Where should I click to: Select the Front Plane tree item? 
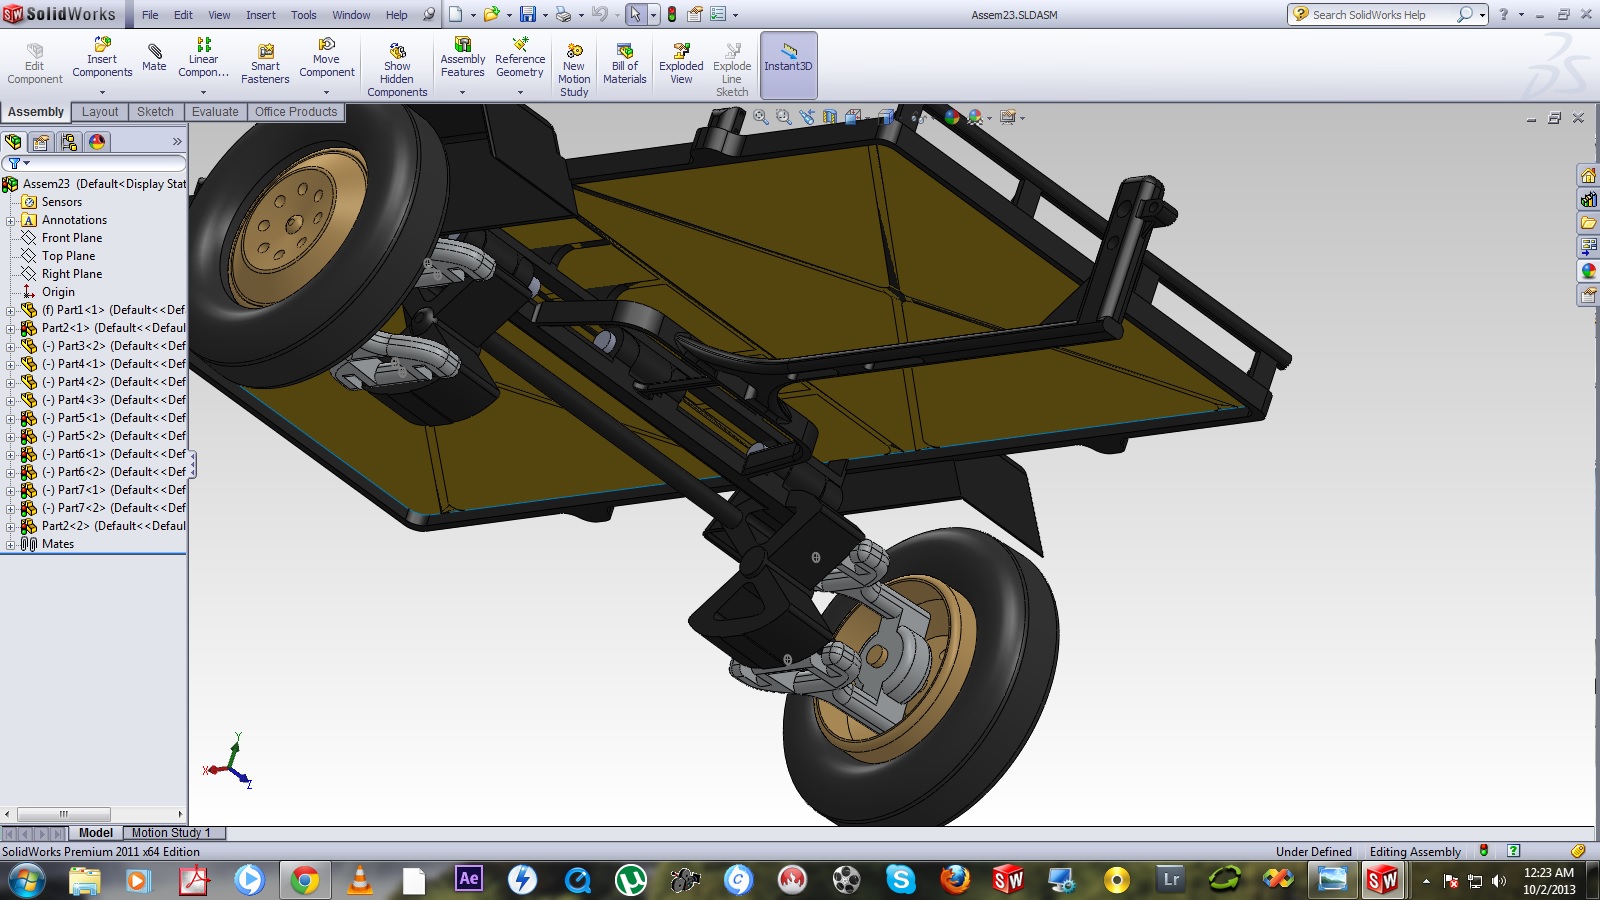(72, 238)
